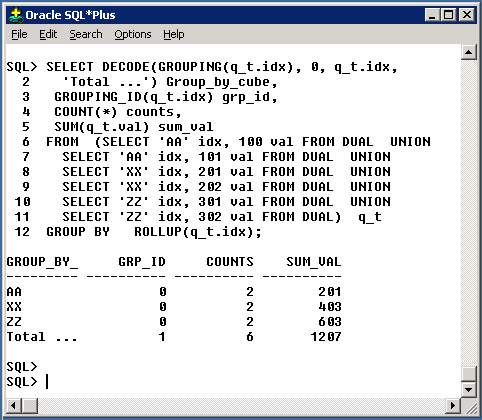Minimize the SQL*Plus window

pyautogui.click(x=432, y=15)
